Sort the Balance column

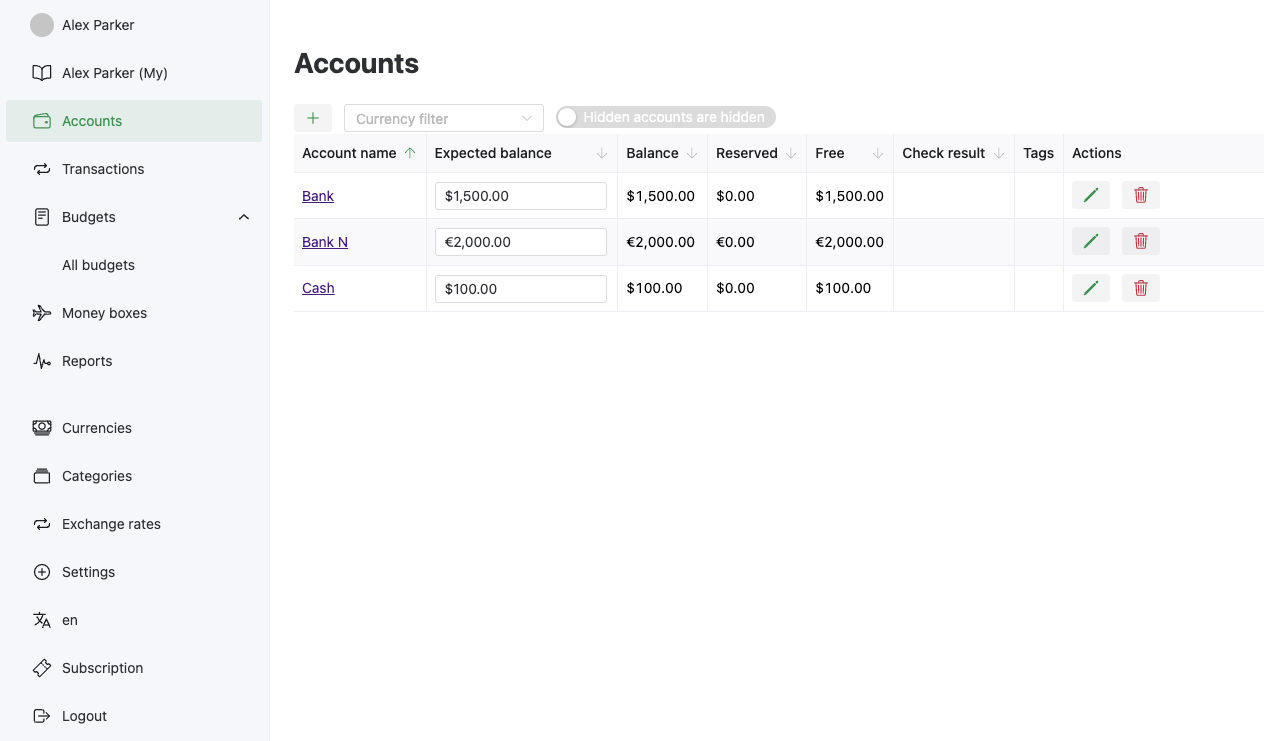(x=692, y=153)
